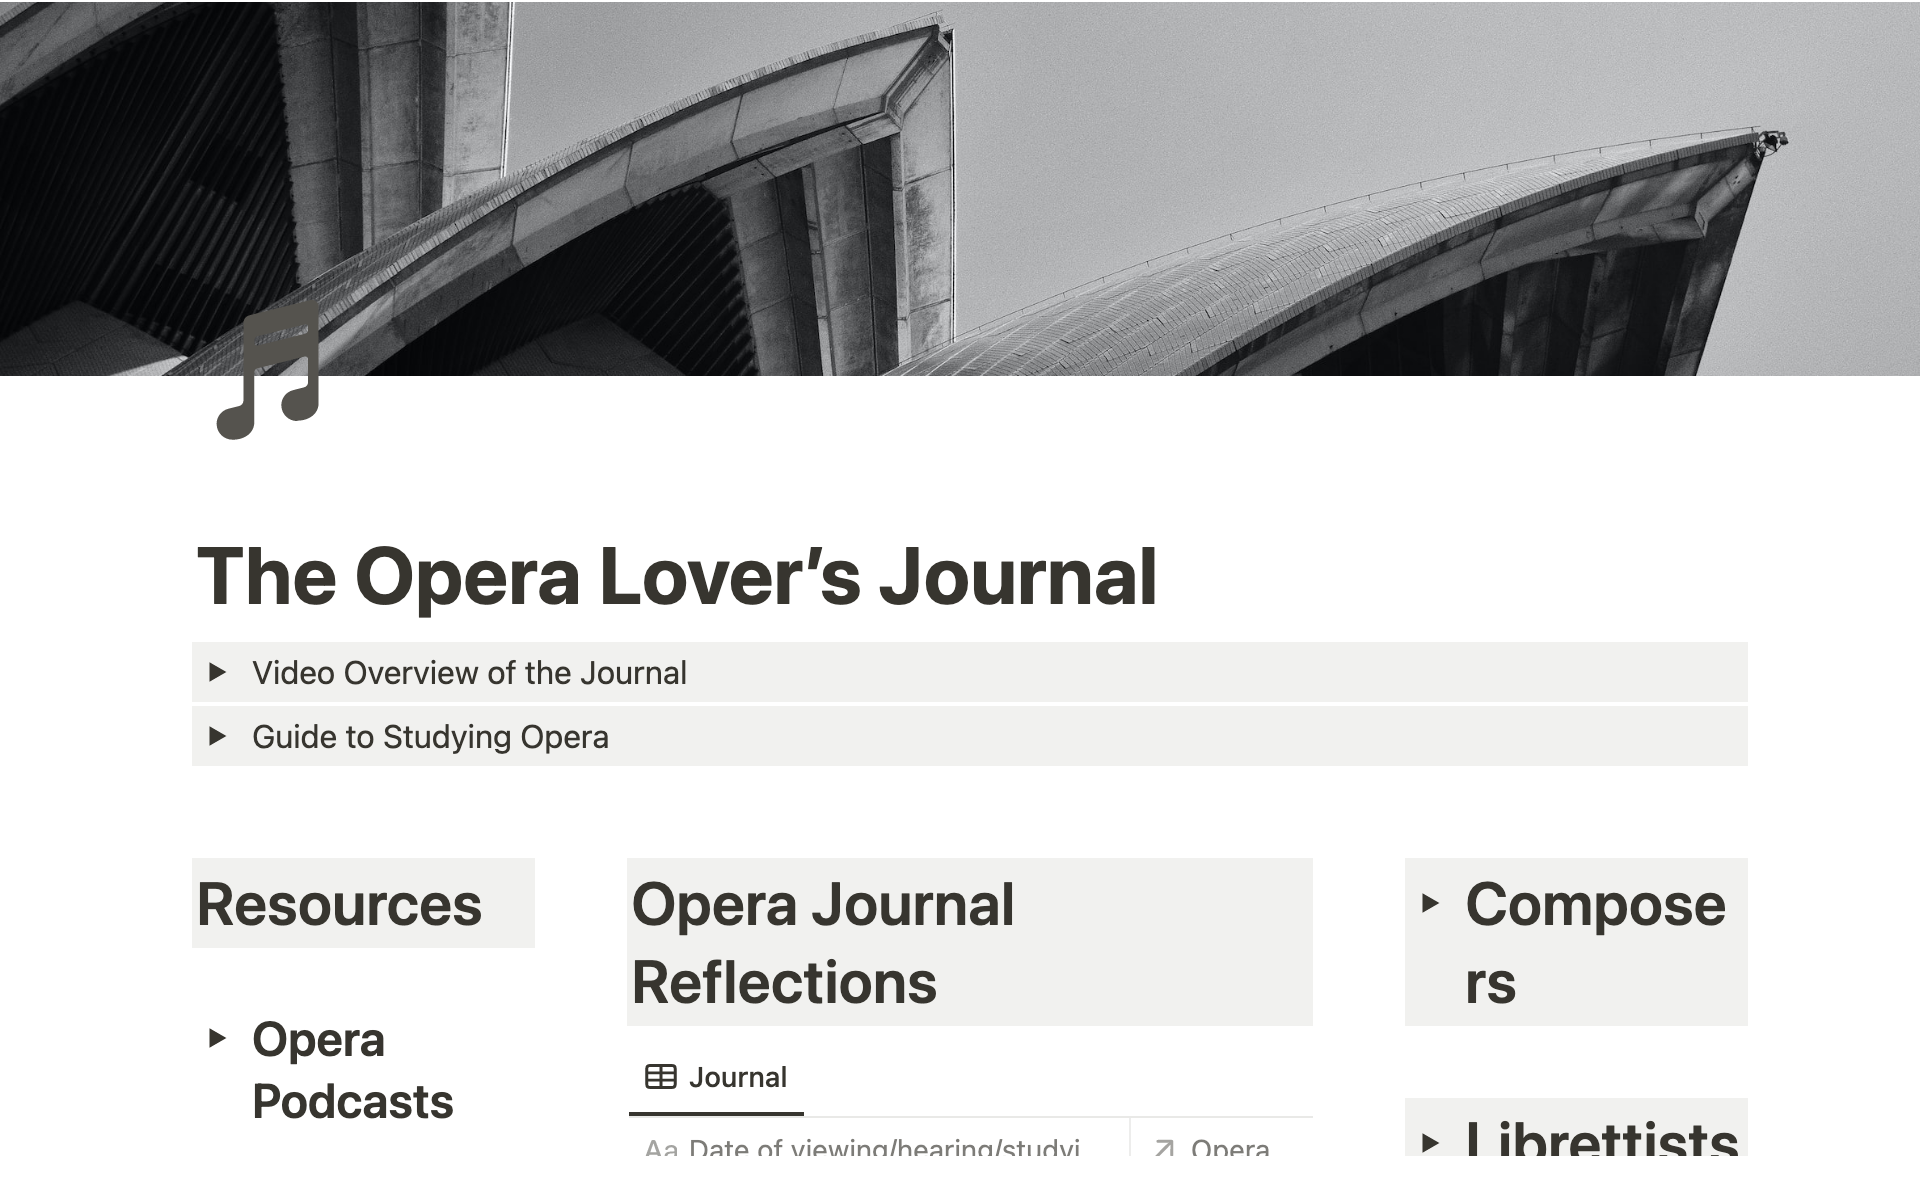1920x1200 pixels.
Task: Expand the Composers toggle arrow
Action: 1430,903
